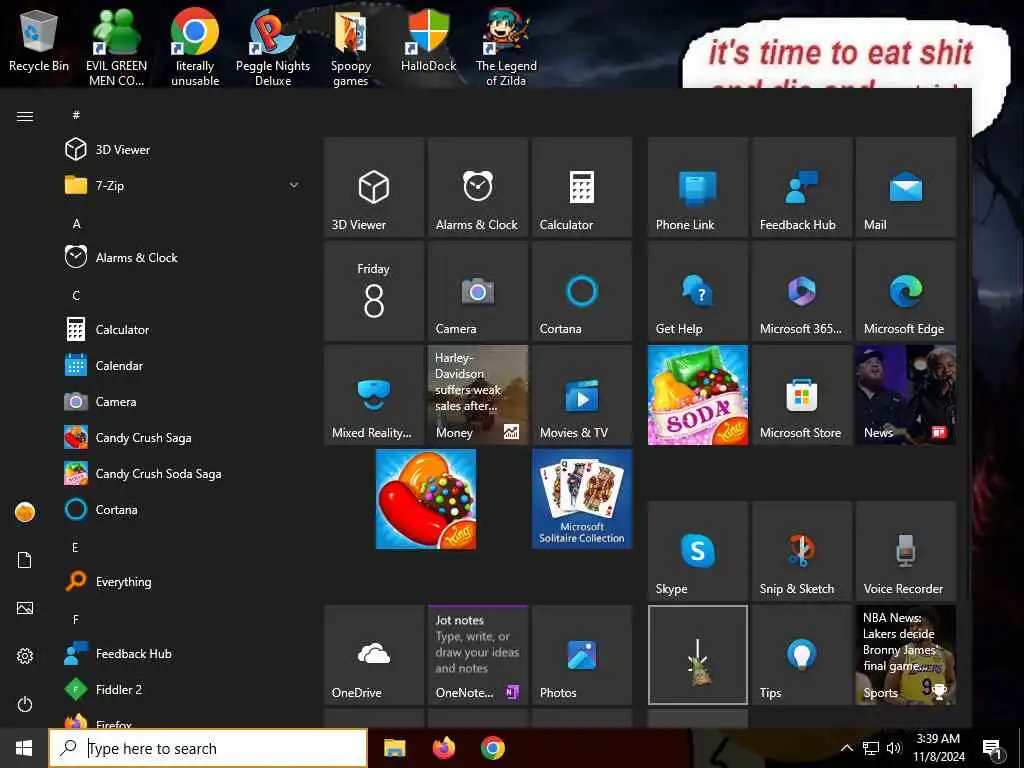Expand the Start menu hamburger button
This screenshot has width=1024, height=768.
25,116
